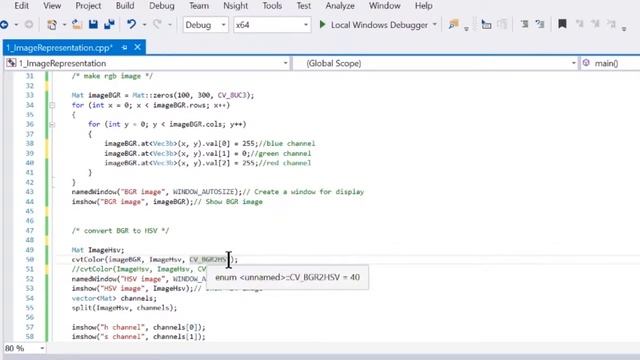The height and width of the screenshot is (360, 640).
Task: Click the toolbar icon left of the dimmed one
Action: point(486,25)
